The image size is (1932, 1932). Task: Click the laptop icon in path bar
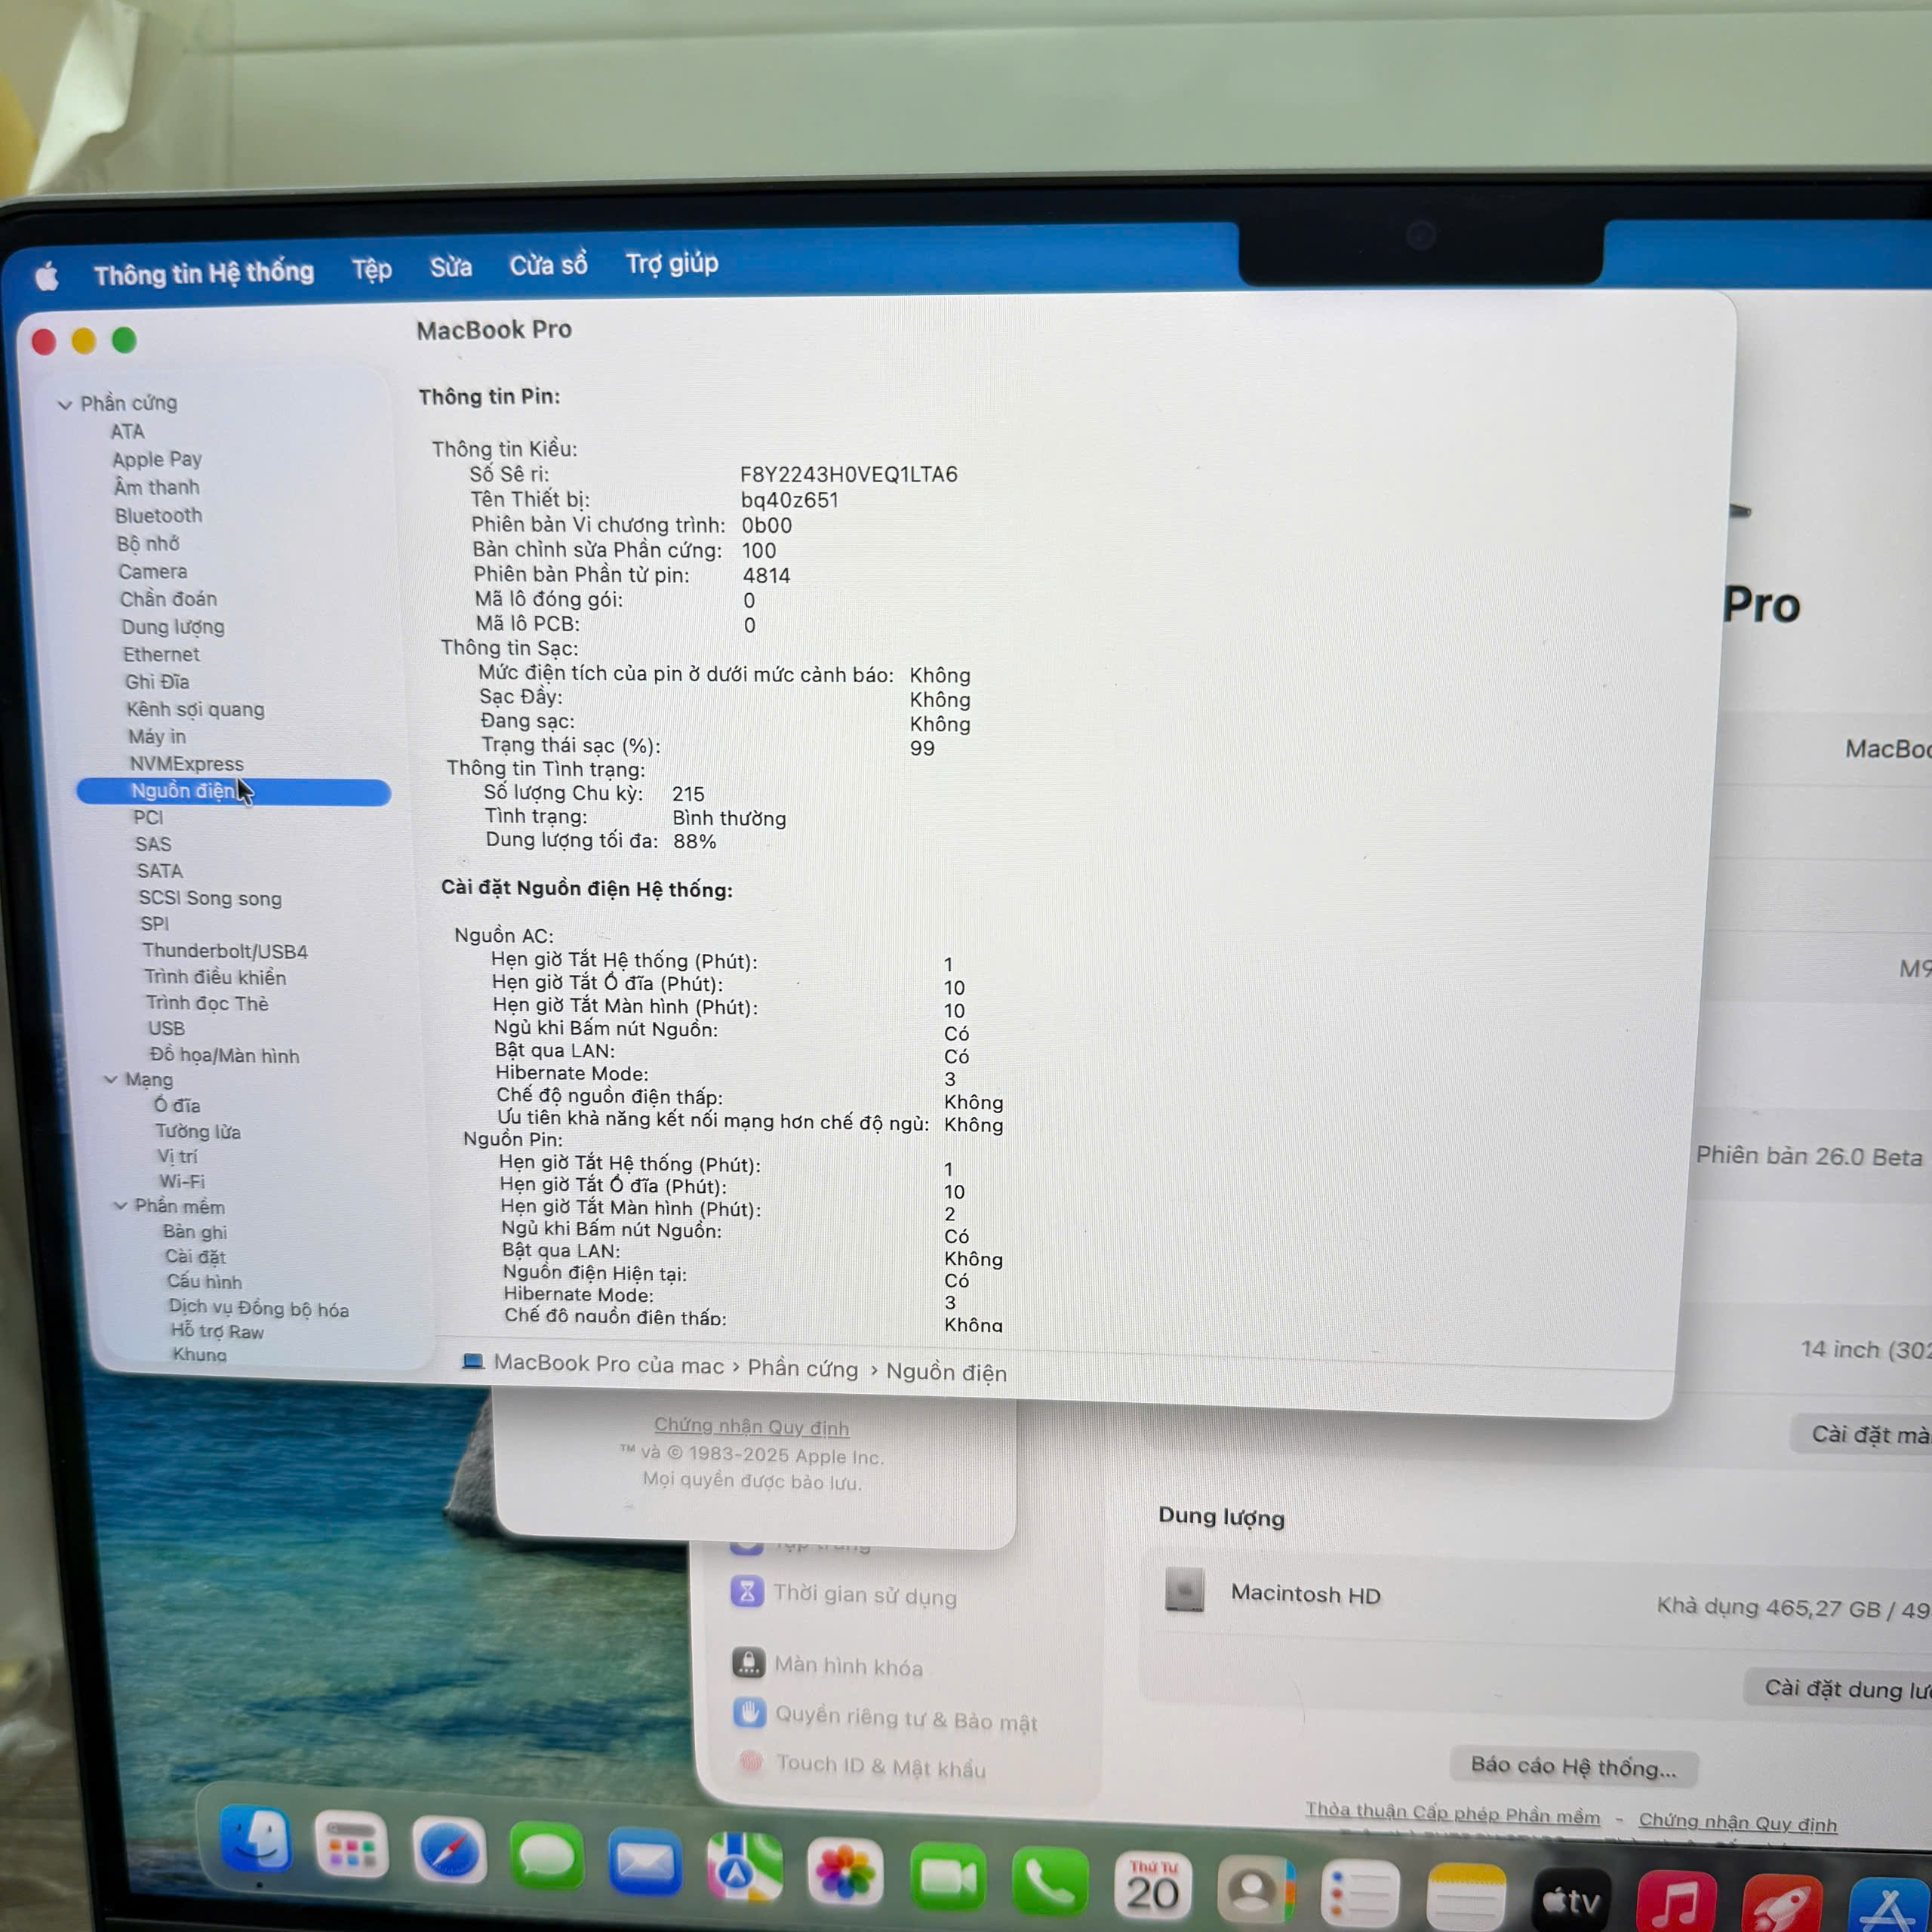(473, 1361)
